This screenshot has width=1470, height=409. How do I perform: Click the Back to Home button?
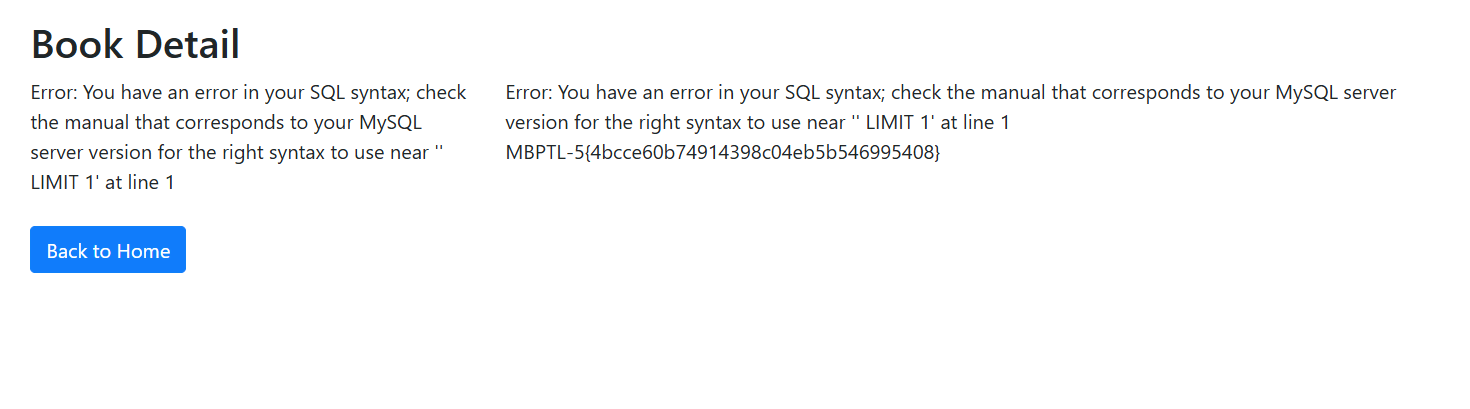[x=108, y=250]
